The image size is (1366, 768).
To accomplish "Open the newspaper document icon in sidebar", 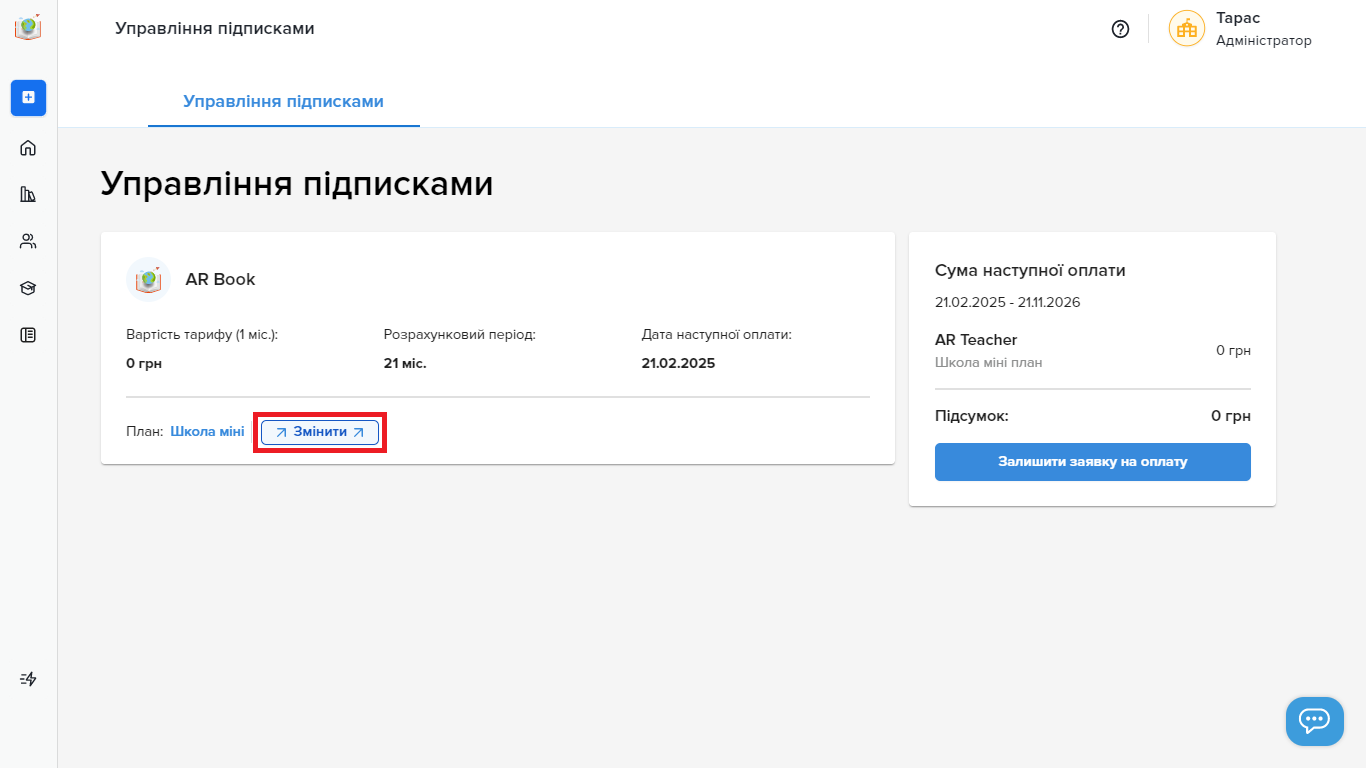I will click(x=28, y=335).
